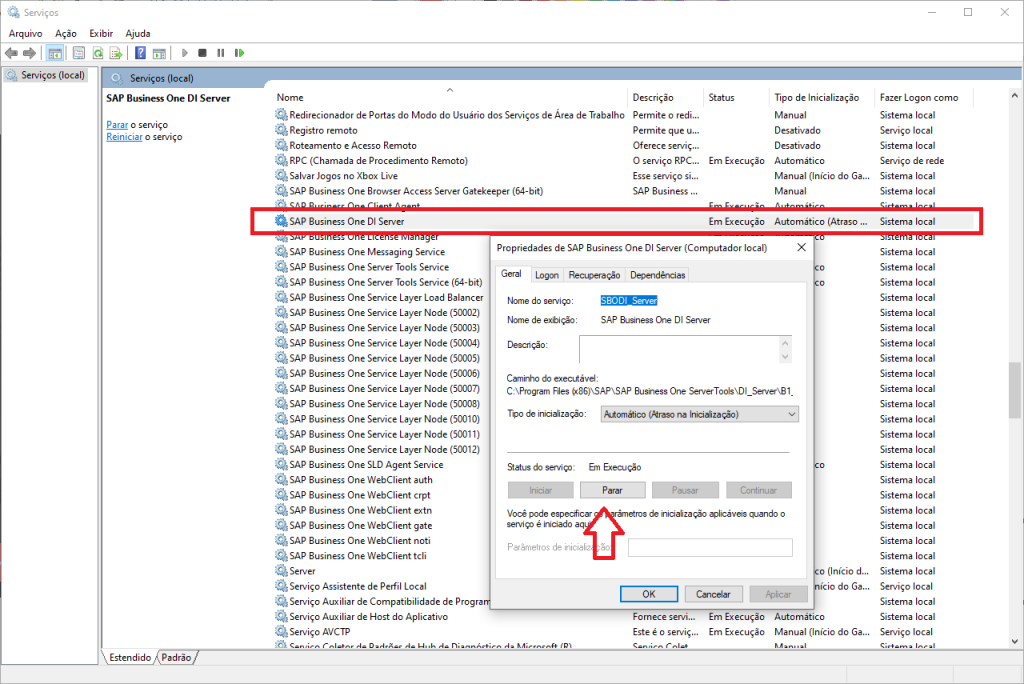Open the Ajuda menu

[x=138, y=33]
